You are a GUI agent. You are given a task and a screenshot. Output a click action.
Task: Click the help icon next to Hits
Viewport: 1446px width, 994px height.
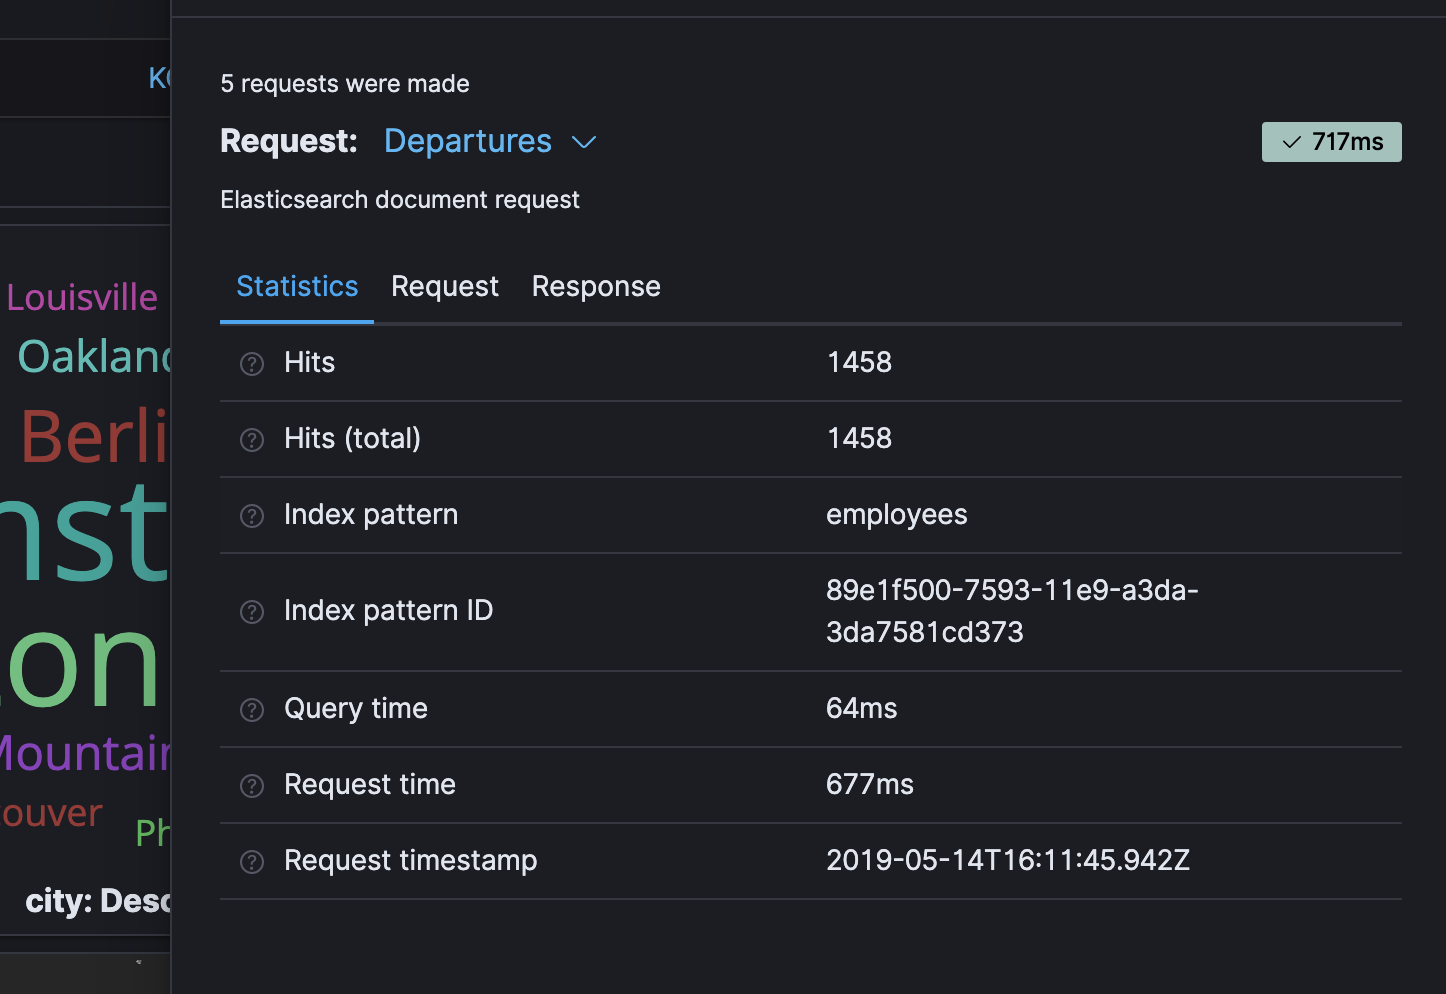tap(252, 364)
